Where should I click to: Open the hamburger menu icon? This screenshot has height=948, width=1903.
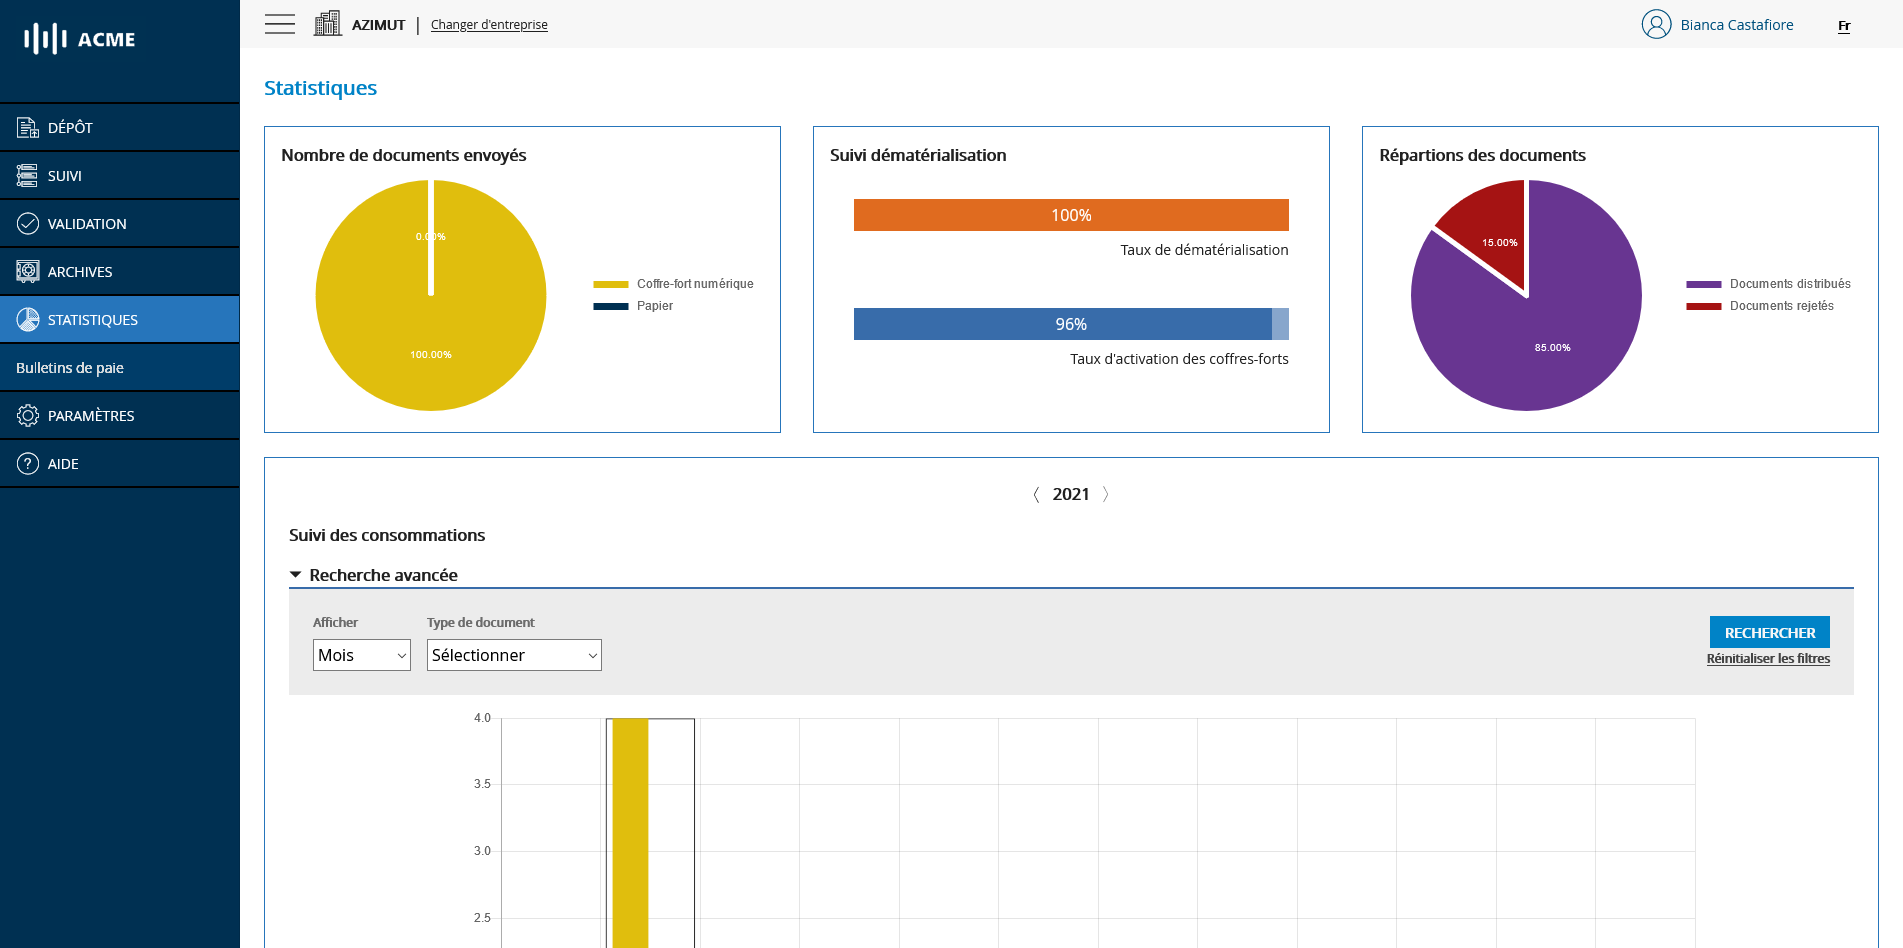(280, 24)
